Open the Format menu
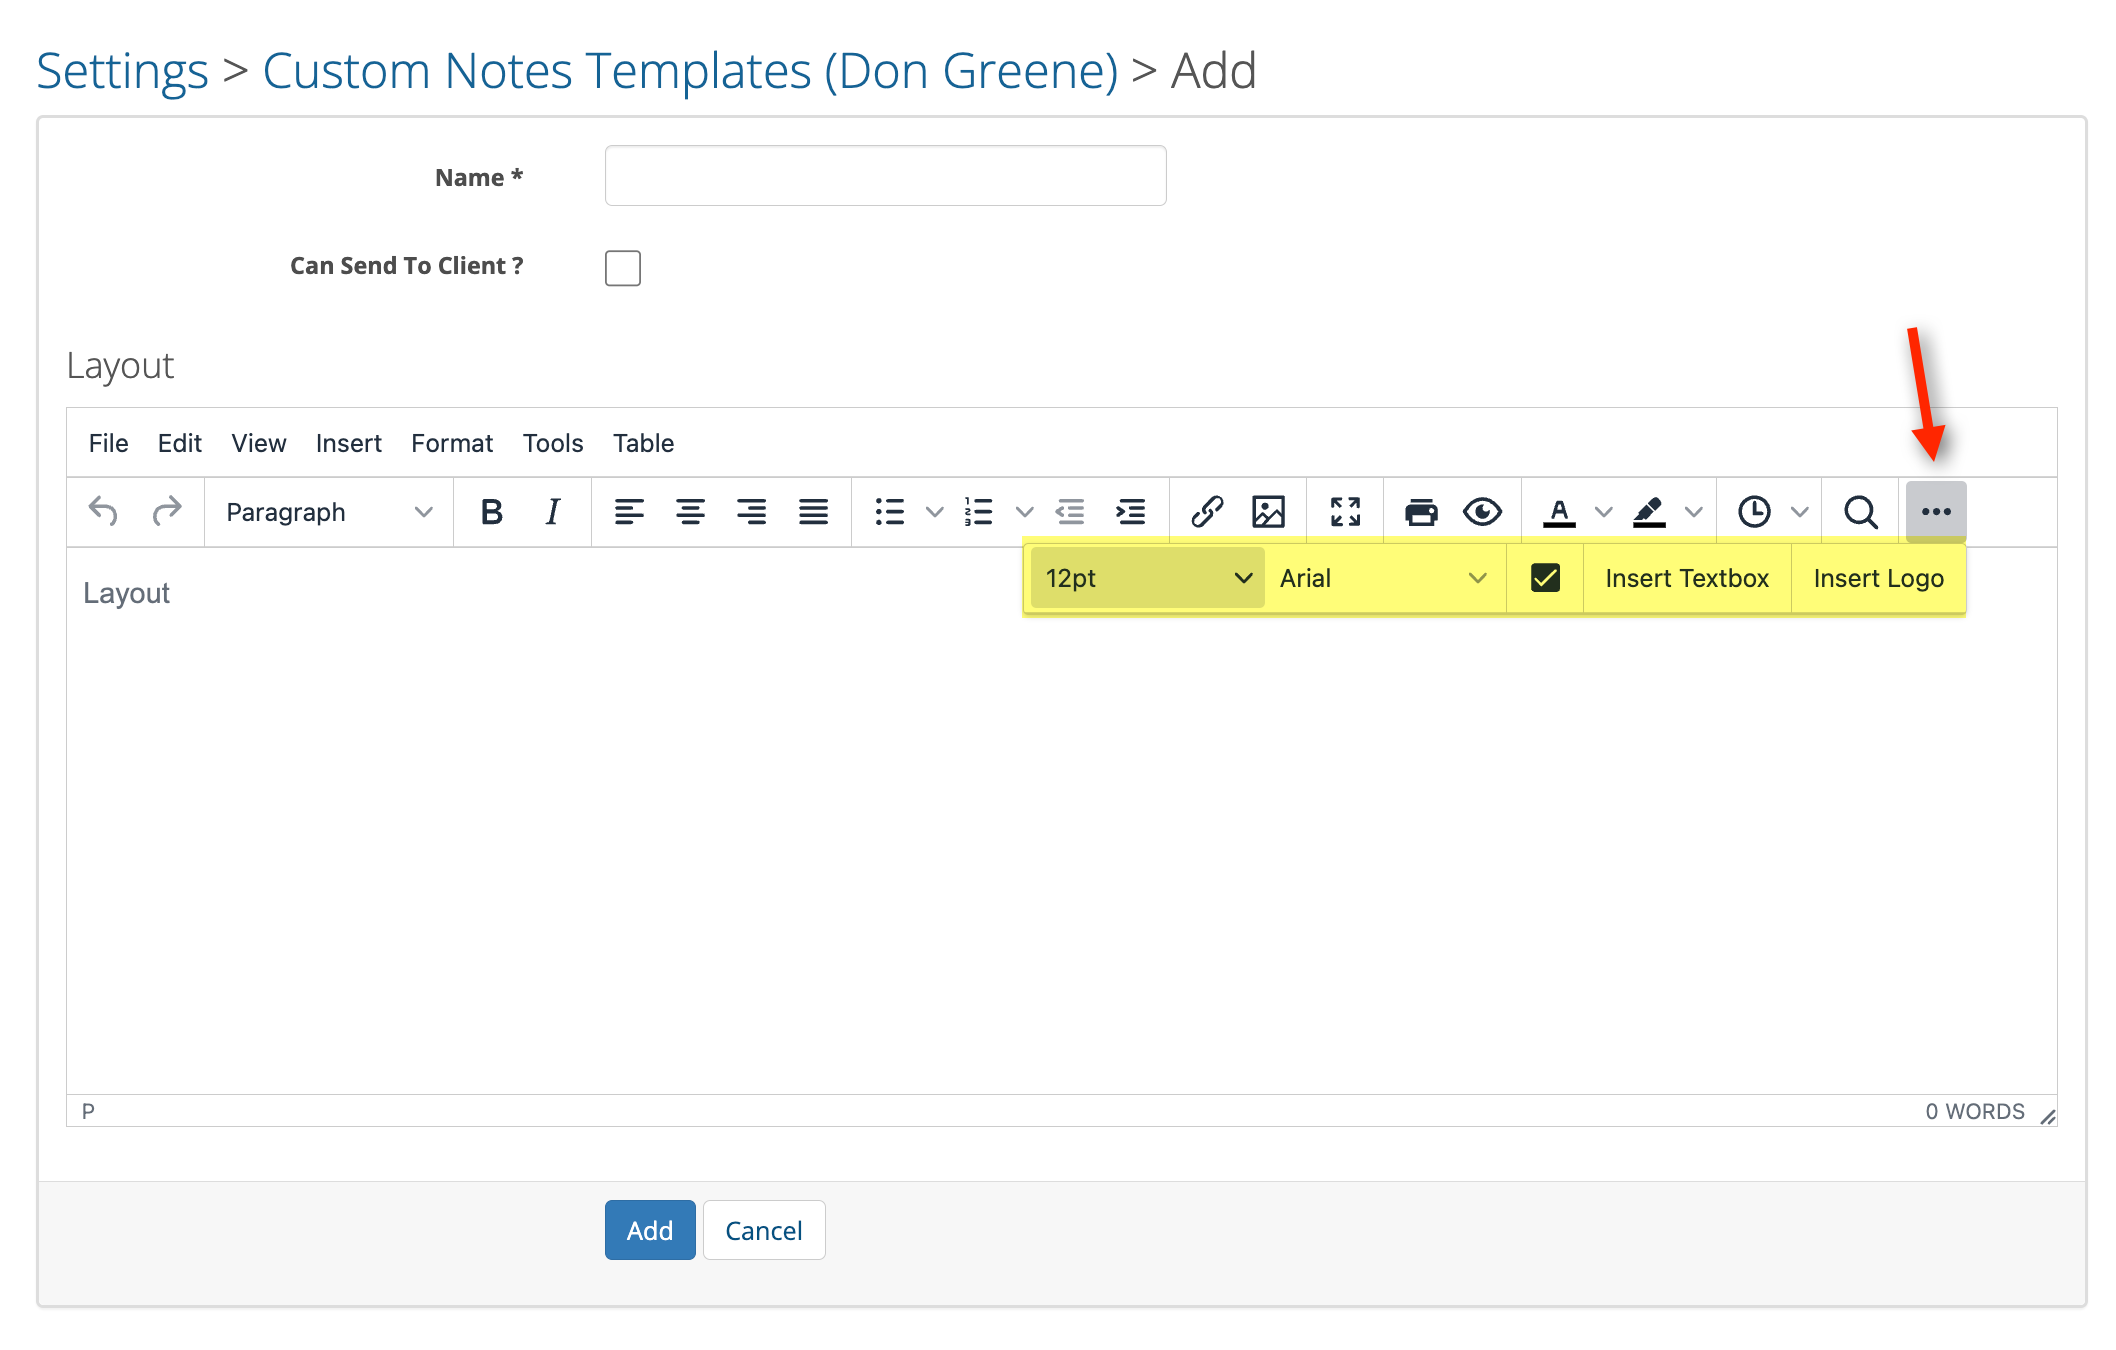Viewport: 2116px width, 1350px height. pos(451,443)
